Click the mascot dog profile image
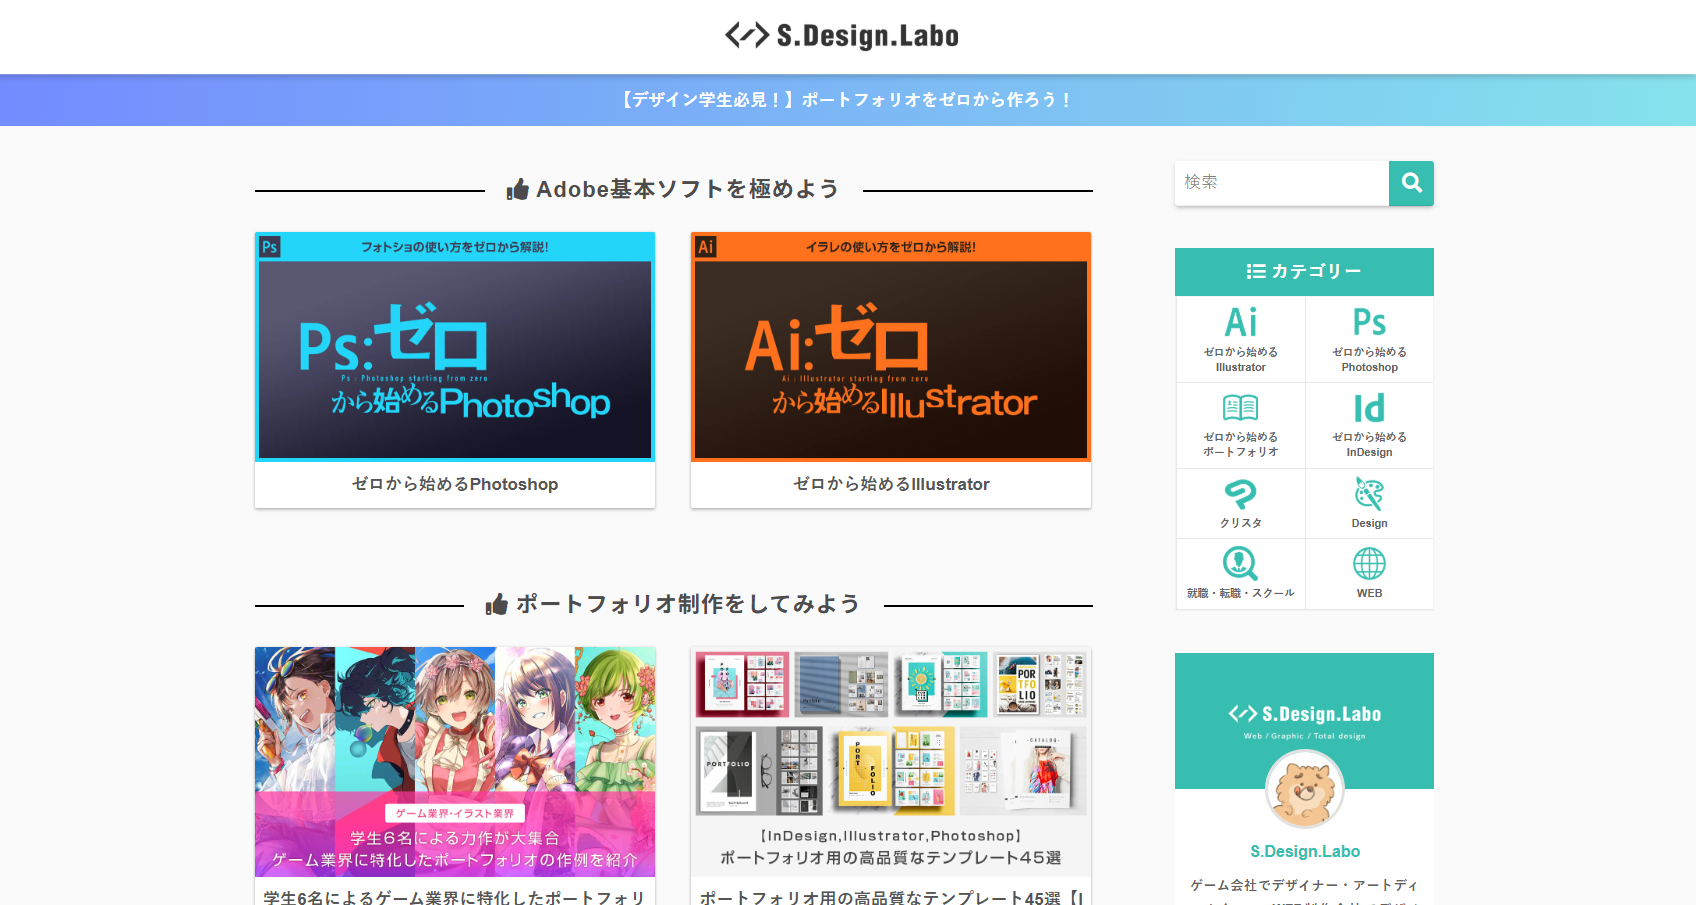The height and width of the screenshot is (905, 1696). click(x=1304, y=790)
